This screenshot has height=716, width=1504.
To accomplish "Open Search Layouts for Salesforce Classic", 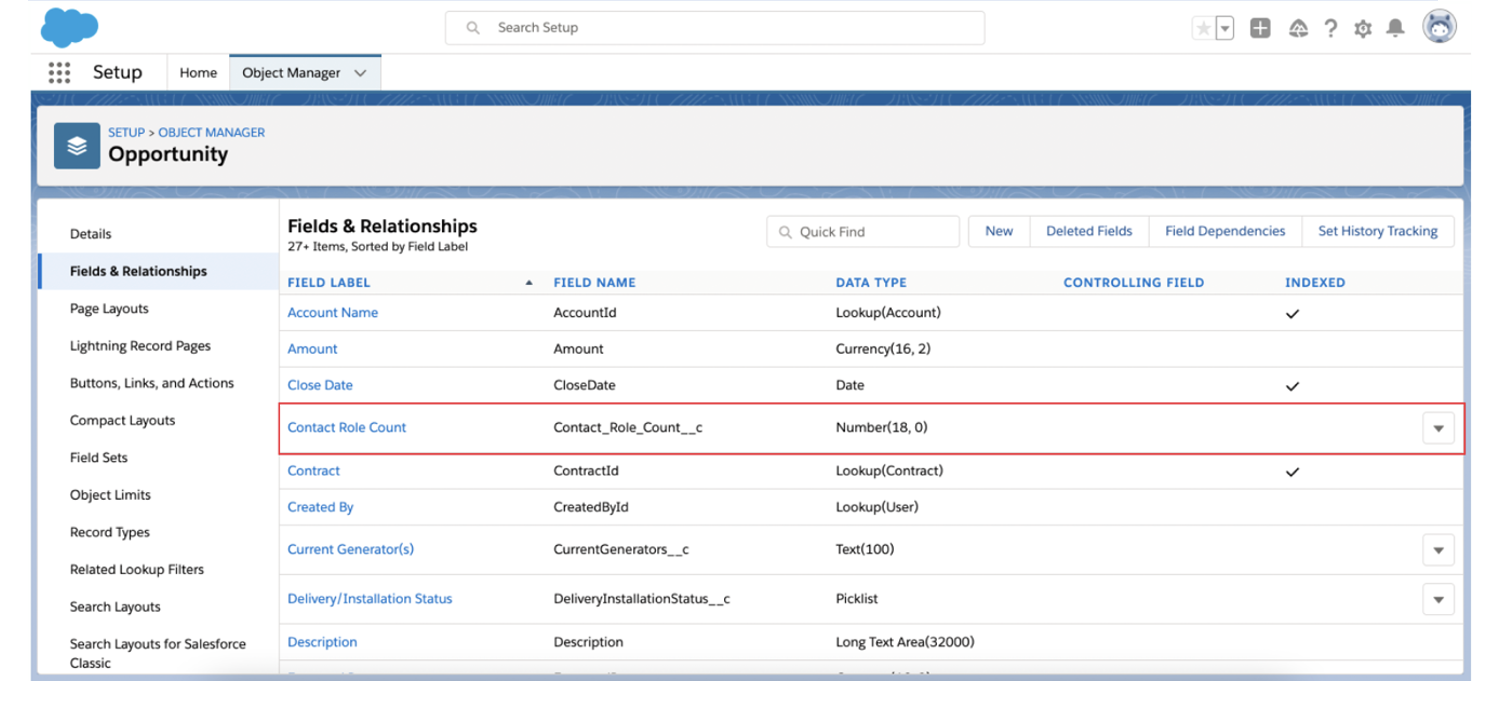I will [157, 653].
